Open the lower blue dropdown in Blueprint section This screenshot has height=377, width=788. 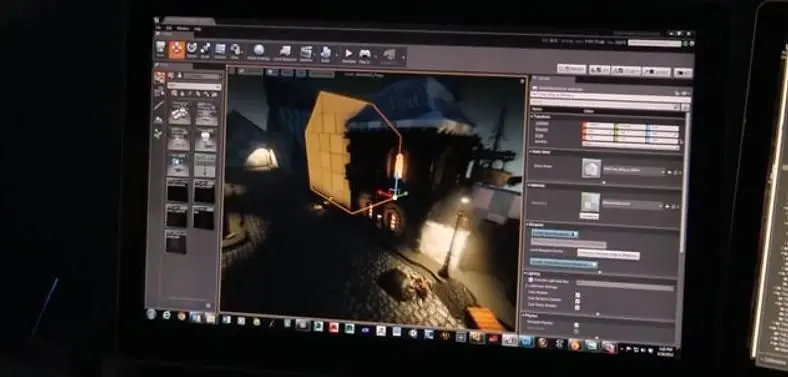(563, 263)
